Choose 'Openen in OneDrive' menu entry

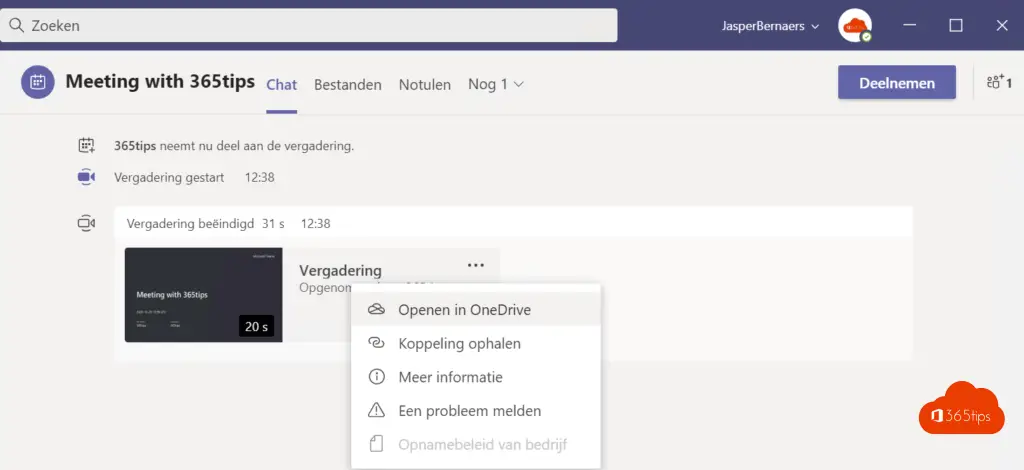coord(464,310)
